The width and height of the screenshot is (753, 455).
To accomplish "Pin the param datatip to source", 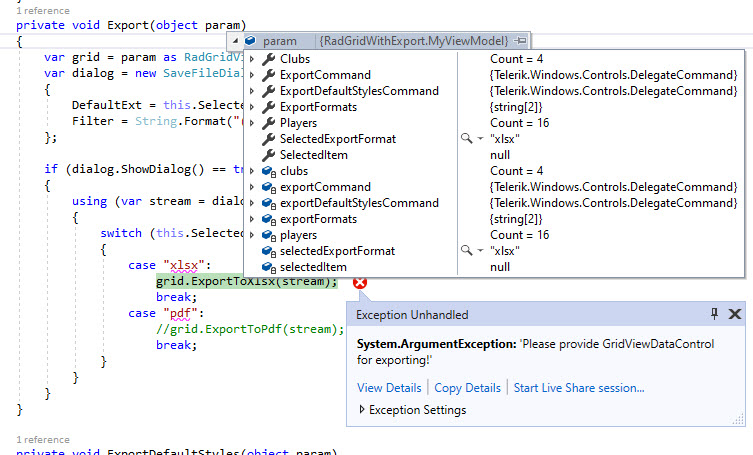I will 520,41.
